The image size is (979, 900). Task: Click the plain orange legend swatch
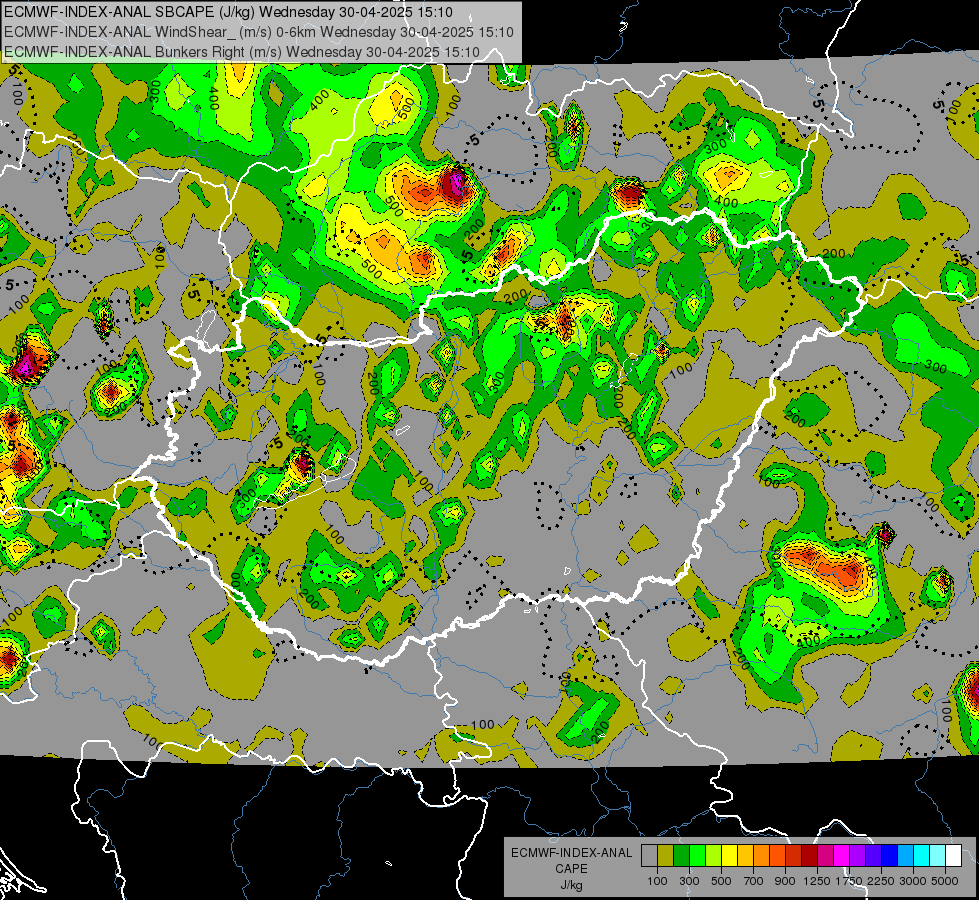point(761,855)
